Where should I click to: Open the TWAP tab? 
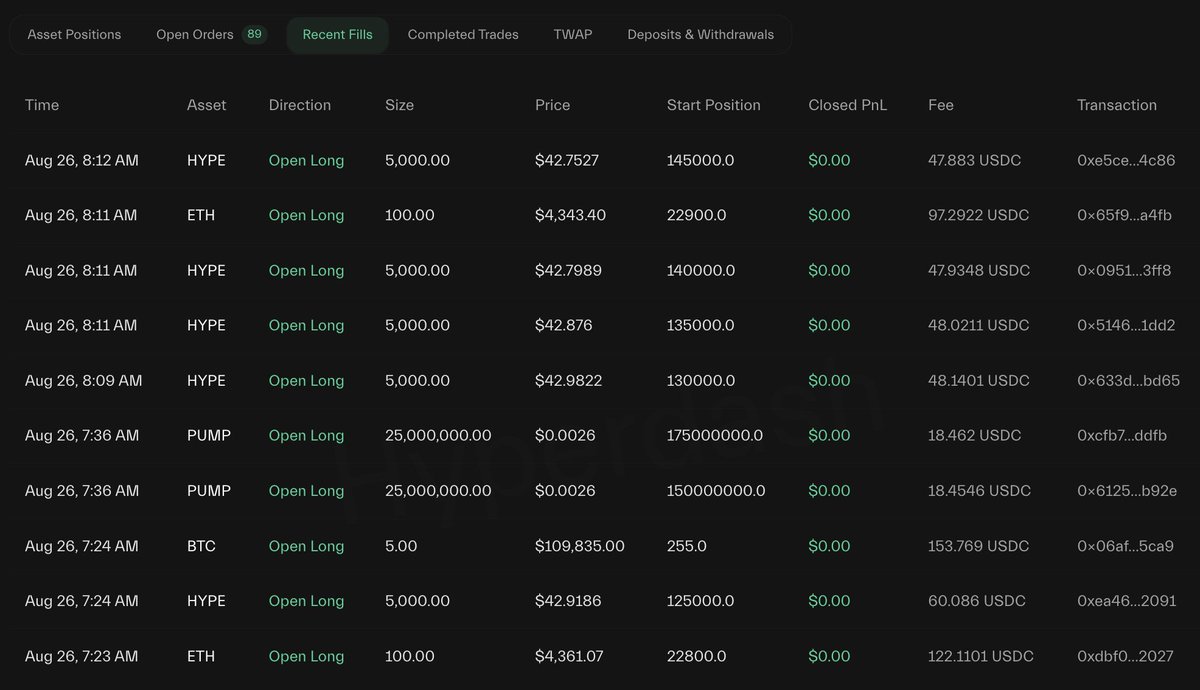click(573, 34)
